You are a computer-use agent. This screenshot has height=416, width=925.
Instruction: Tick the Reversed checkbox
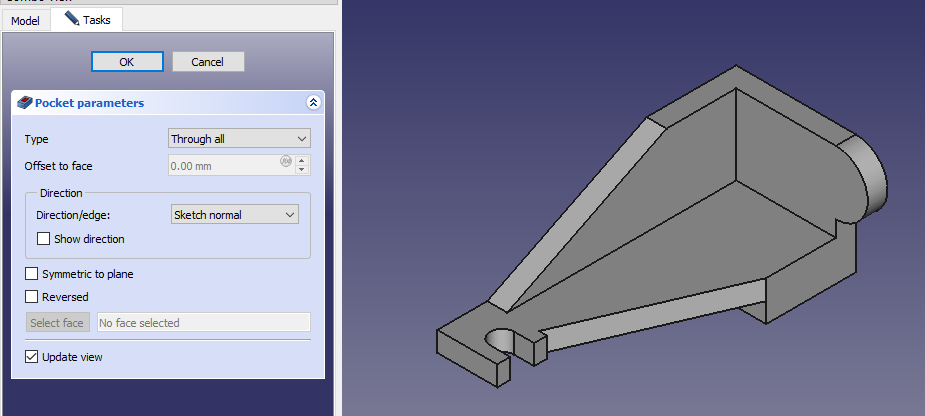pyautogui.click(x=32, y=297)
